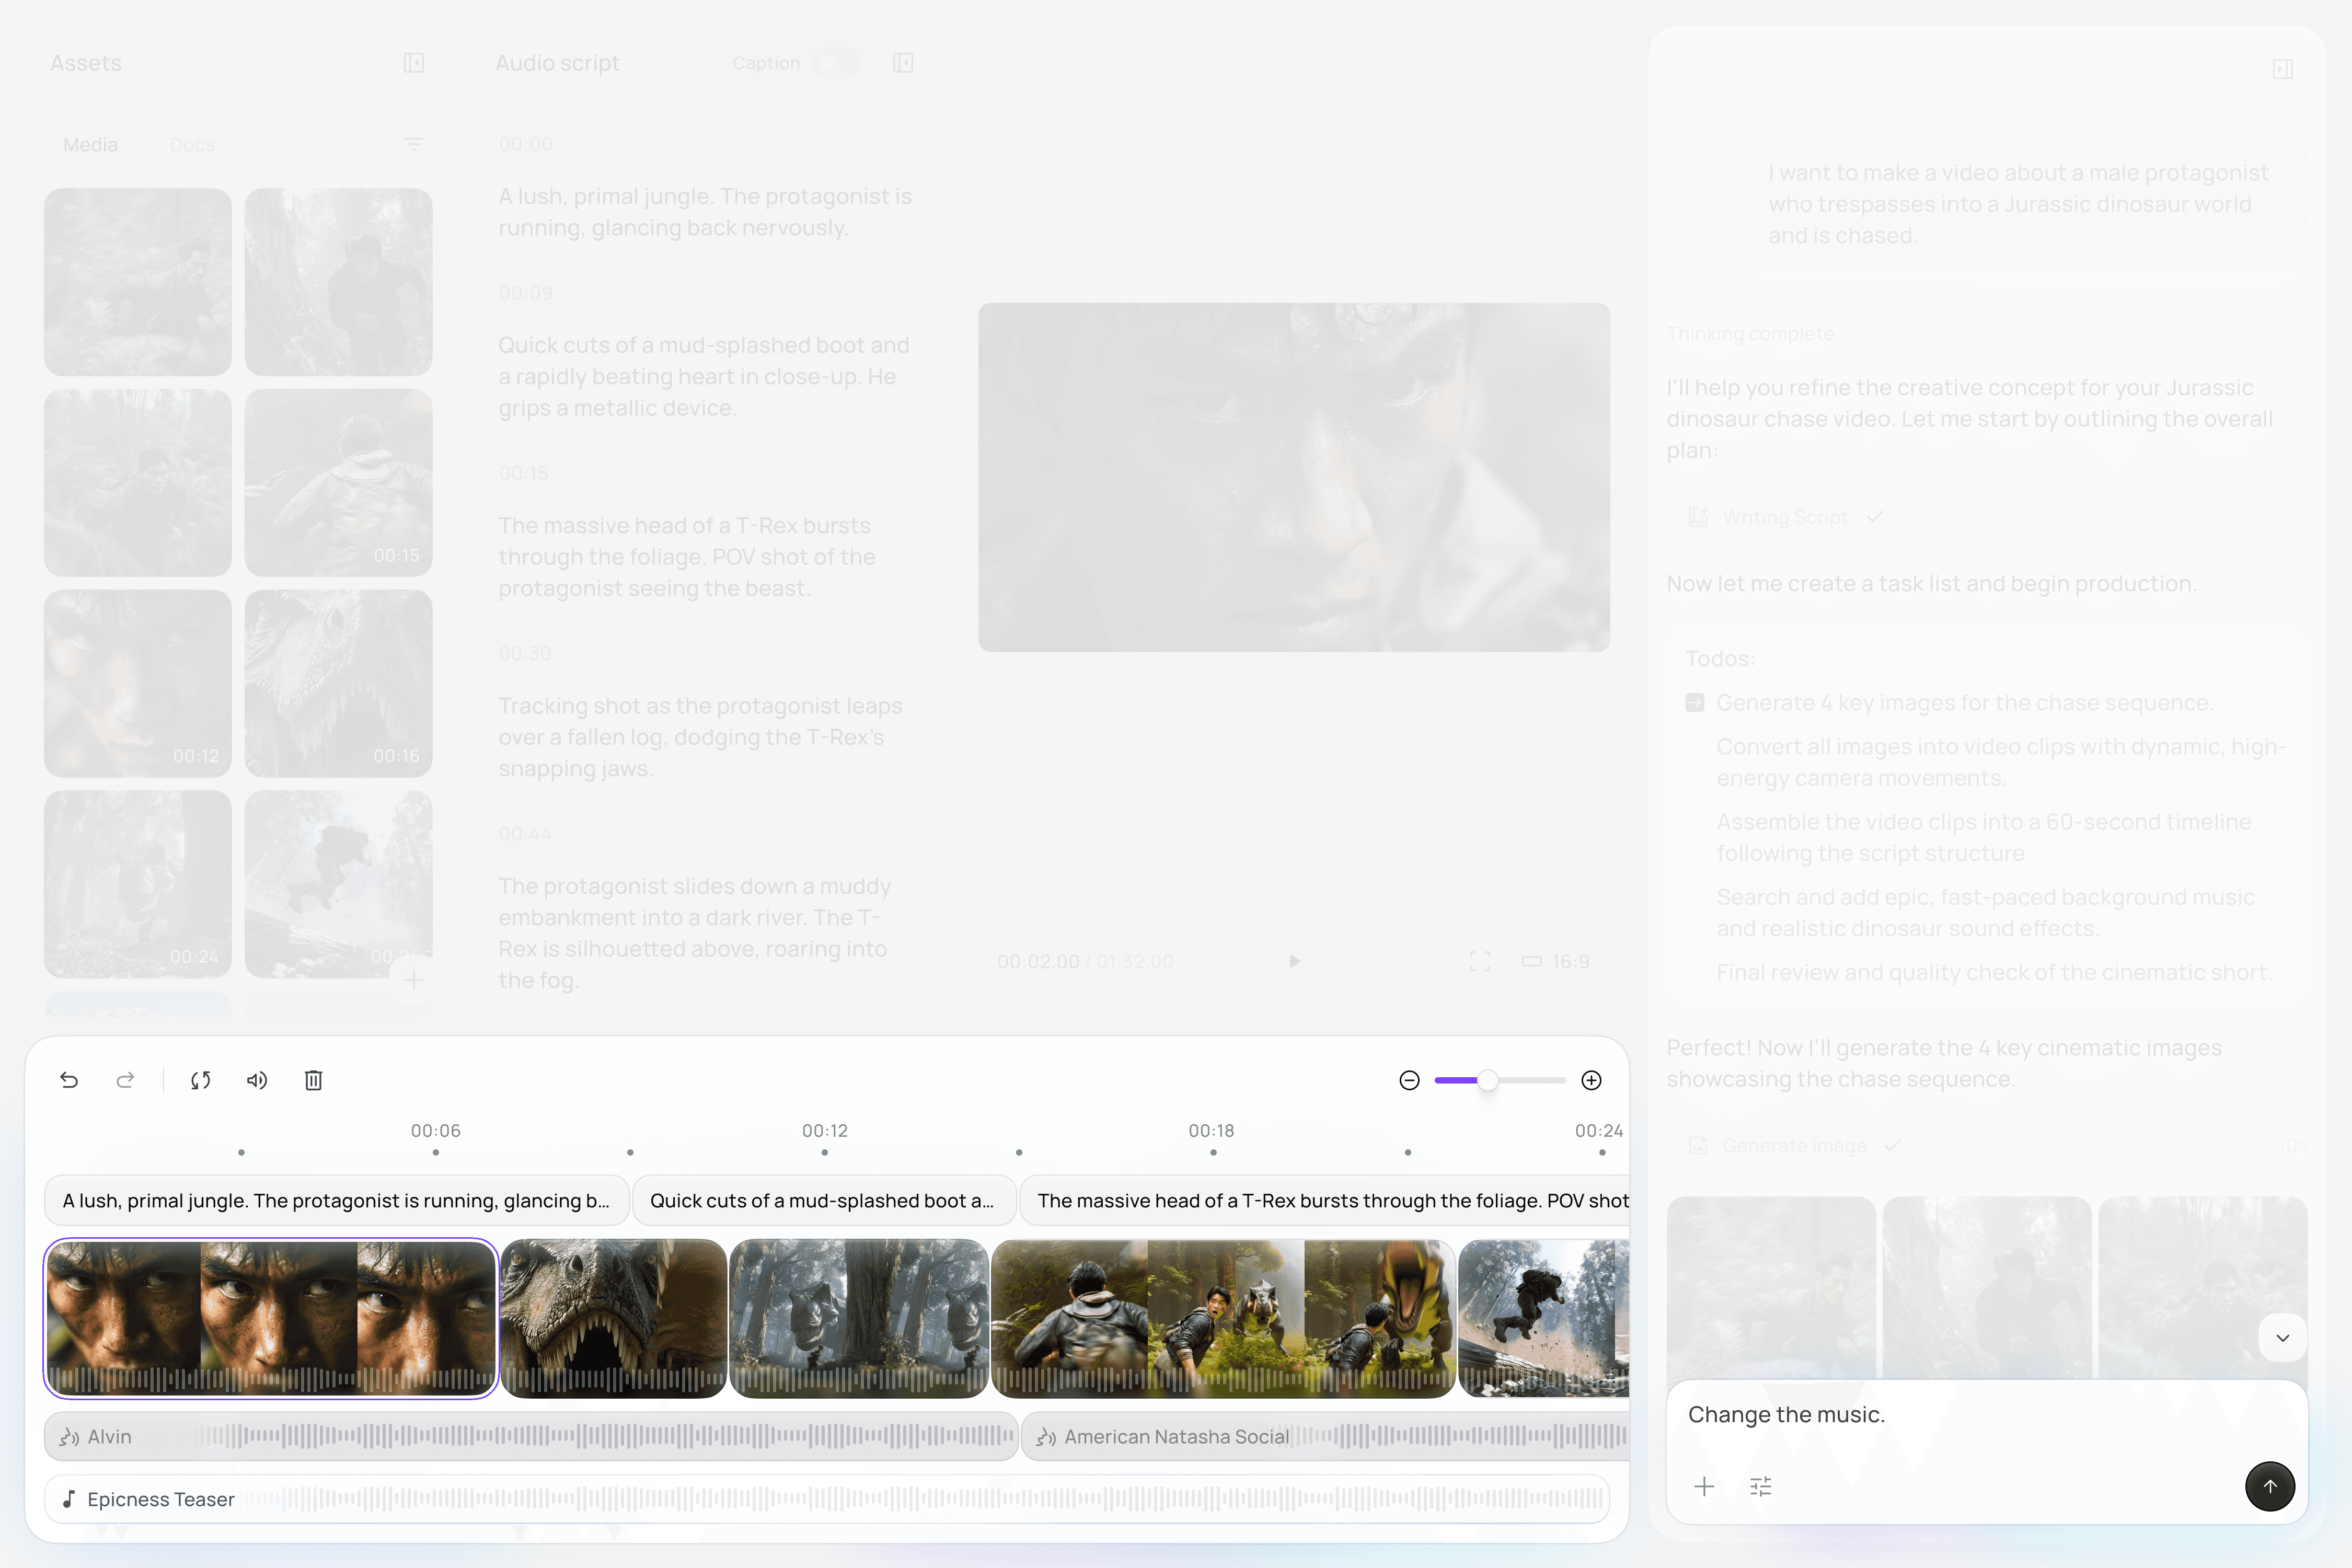Click the undo arrow in timeline toolbar
This screenshot has width=2352, height=1568.
69,1080
